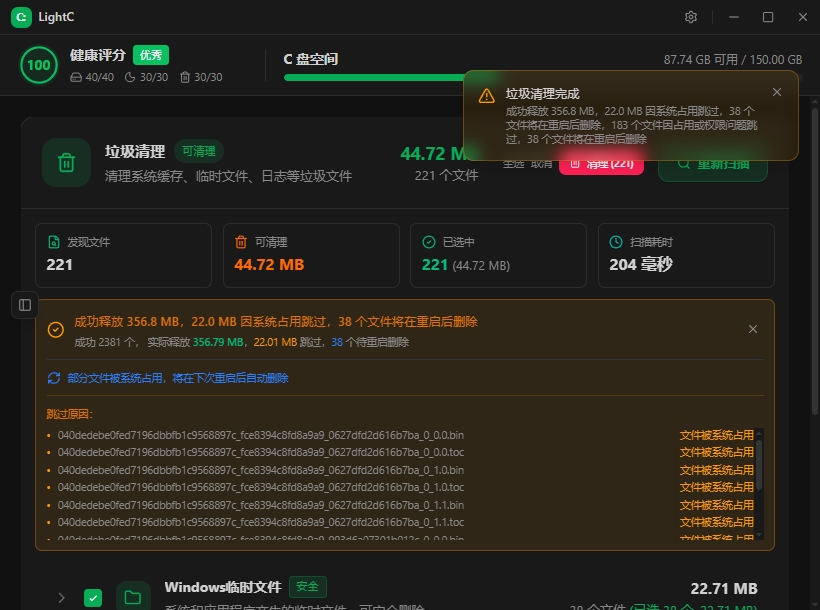Image resolution: width=820 pixels, height=610 pixels.
Task: Click the 健康评分 label
Action: click(x=98, y=55)
